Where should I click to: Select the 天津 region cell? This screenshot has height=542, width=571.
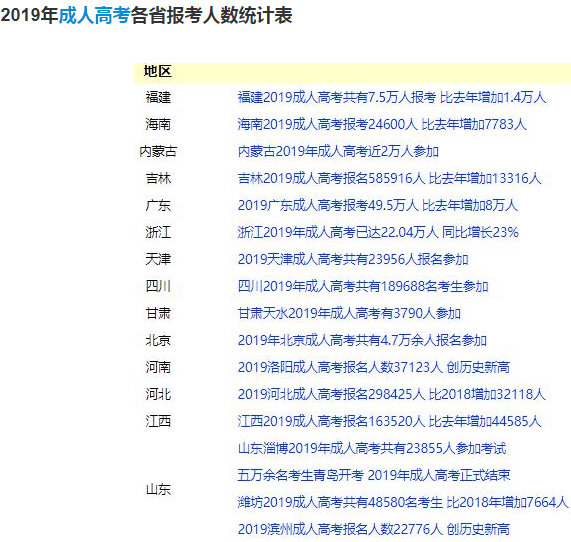pyautogui.click(x=158, y=259)
